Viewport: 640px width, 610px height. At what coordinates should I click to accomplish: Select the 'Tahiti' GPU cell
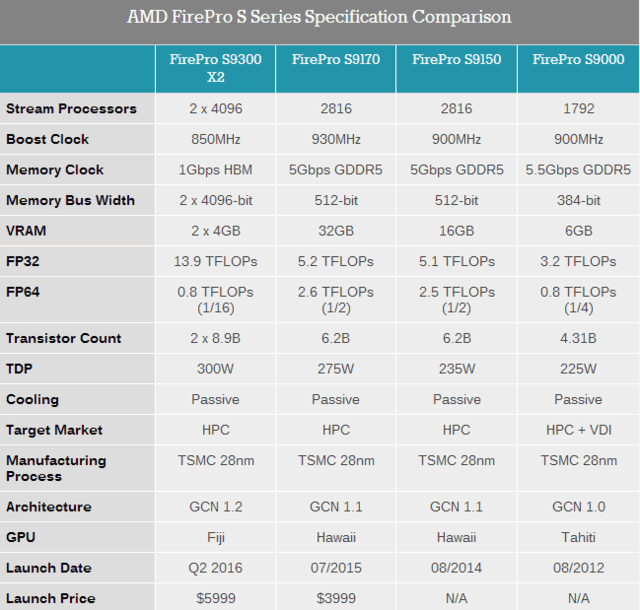tap(578, 537)
